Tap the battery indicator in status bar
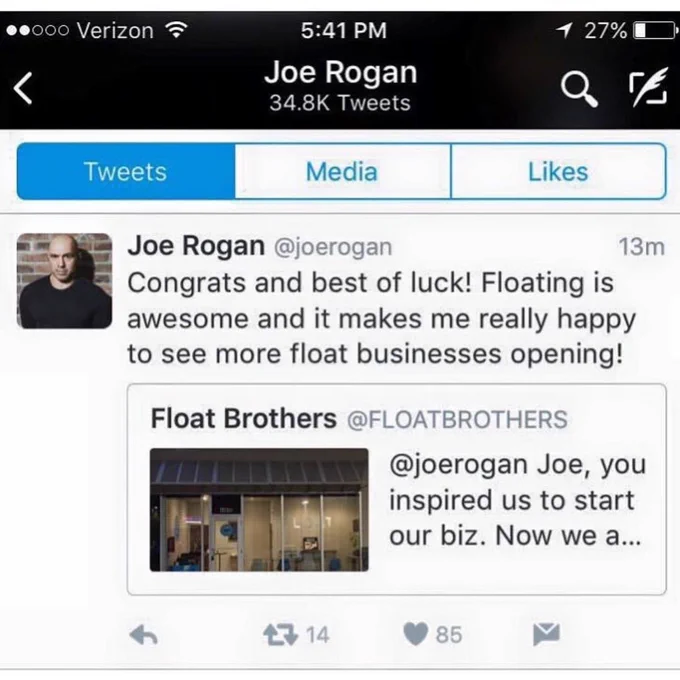The width and height of the screenshot is (680, 680). 655,30
